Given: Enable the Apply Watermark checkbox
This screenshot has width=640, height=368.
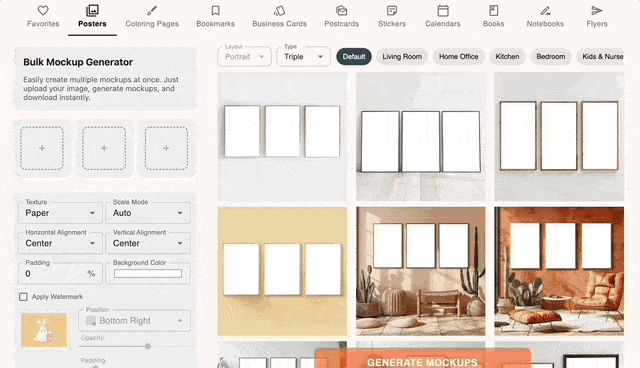Looking at the screenshot, I should [23, 297].
